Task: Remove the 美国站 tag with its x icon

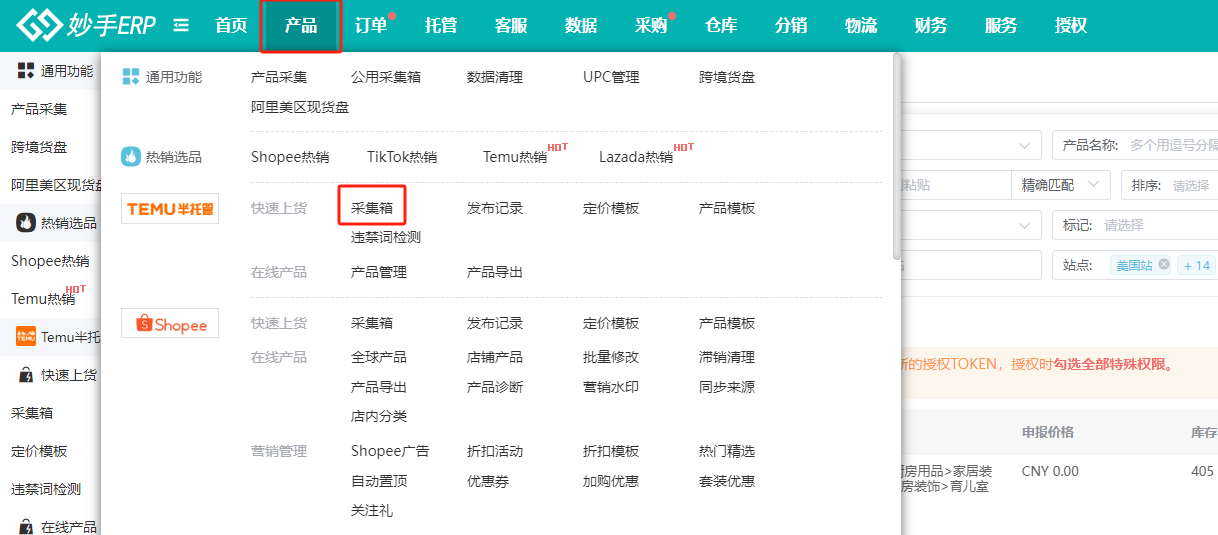Action: tap(1164, 265)
